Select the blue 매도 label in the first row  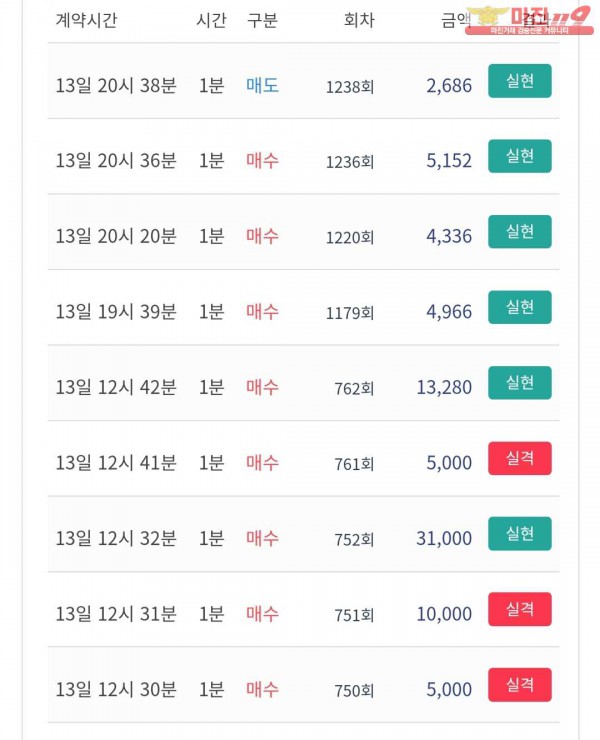[262, 85]
